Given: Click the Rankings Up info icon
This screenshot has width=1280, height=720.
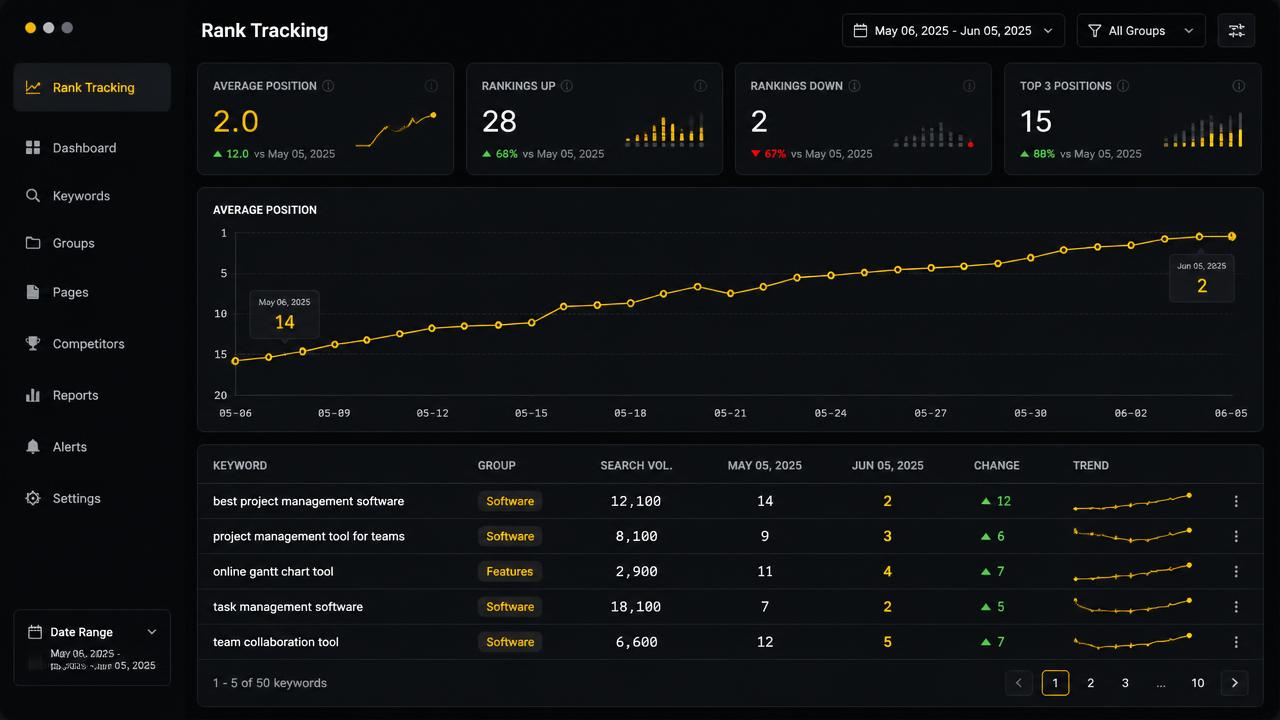Looking at the screenshot, I should [x=567, y=86].
